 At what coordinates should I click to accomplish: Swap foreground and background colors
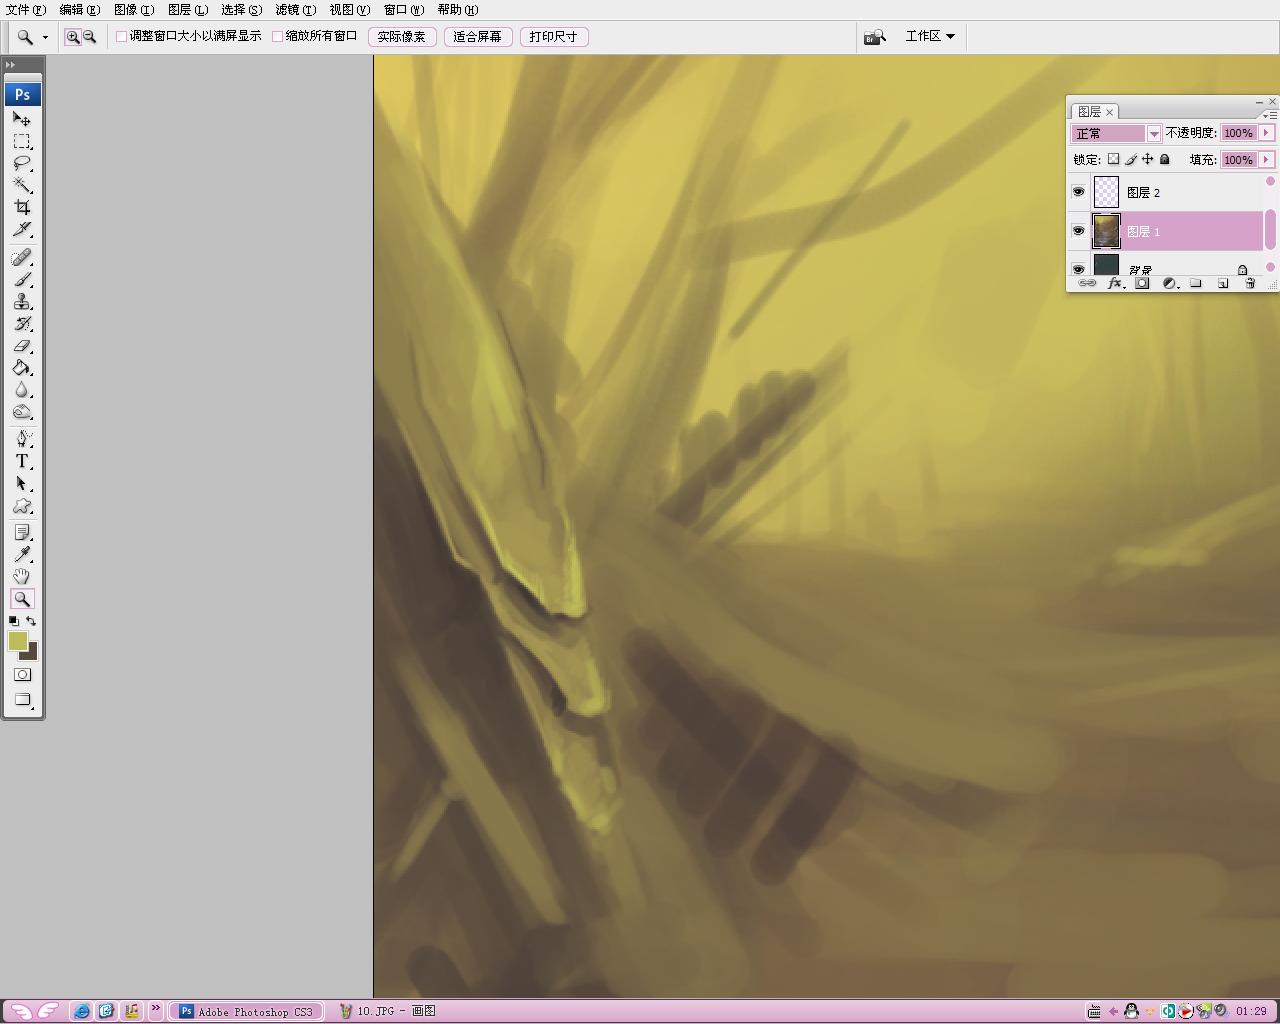(31, 621)
